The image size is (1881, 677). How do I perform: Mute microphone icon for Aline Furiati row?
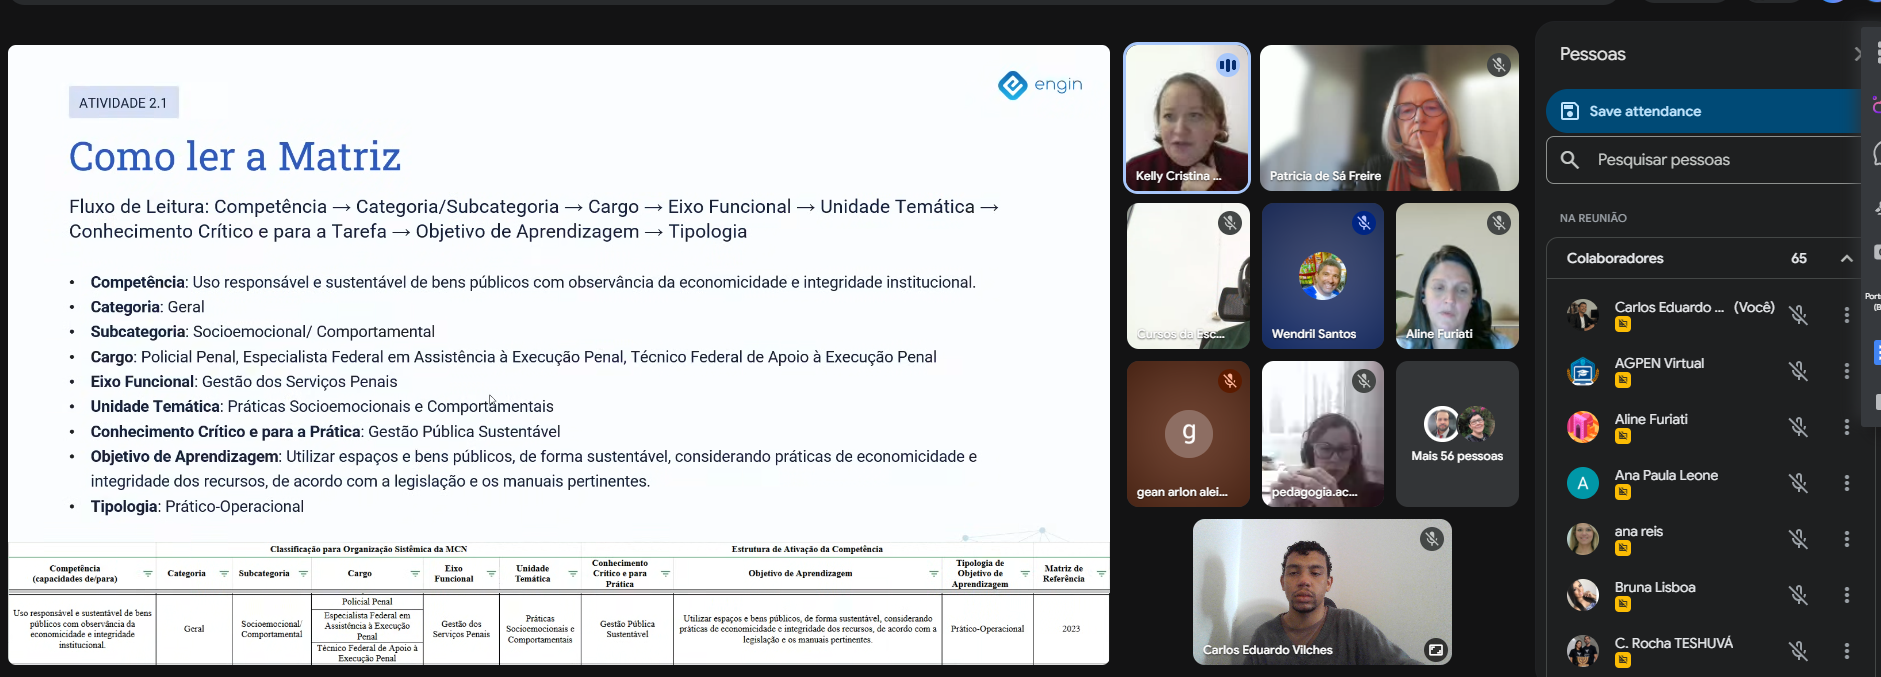point(1798,427)
